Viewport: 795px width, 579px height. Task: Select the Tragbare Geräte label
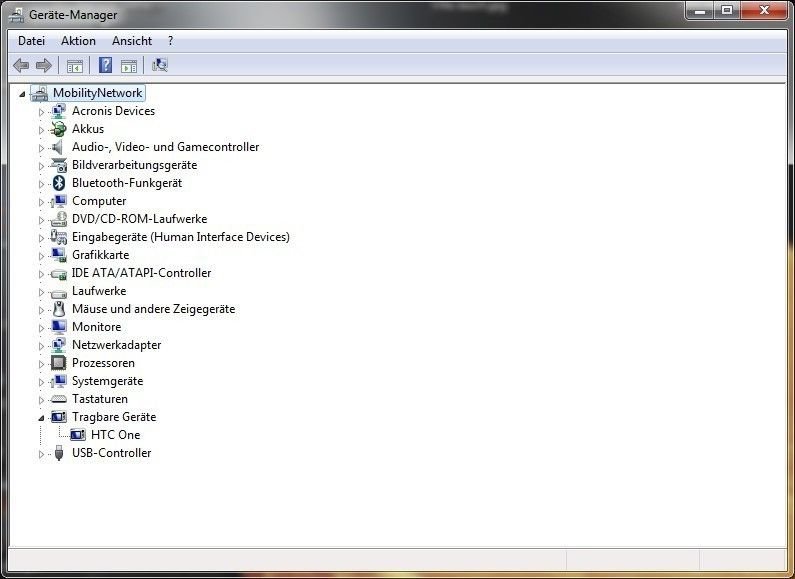tap(114, 417)
